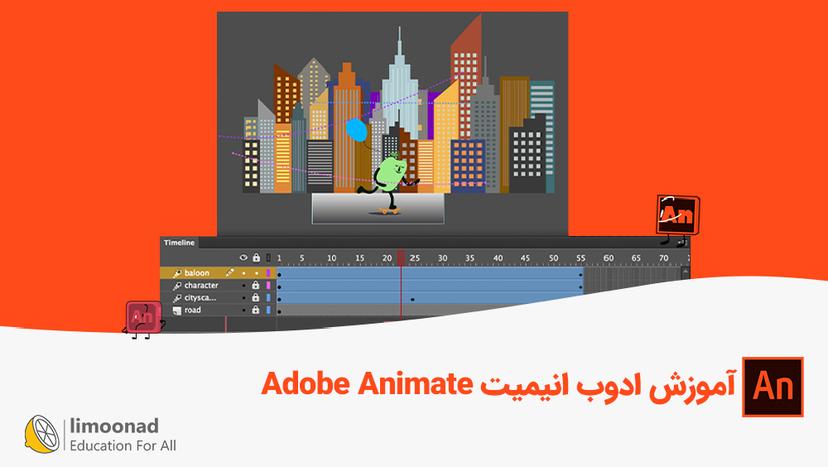Select the character layer name
828x467 pixels.
(x=201, y=285)
